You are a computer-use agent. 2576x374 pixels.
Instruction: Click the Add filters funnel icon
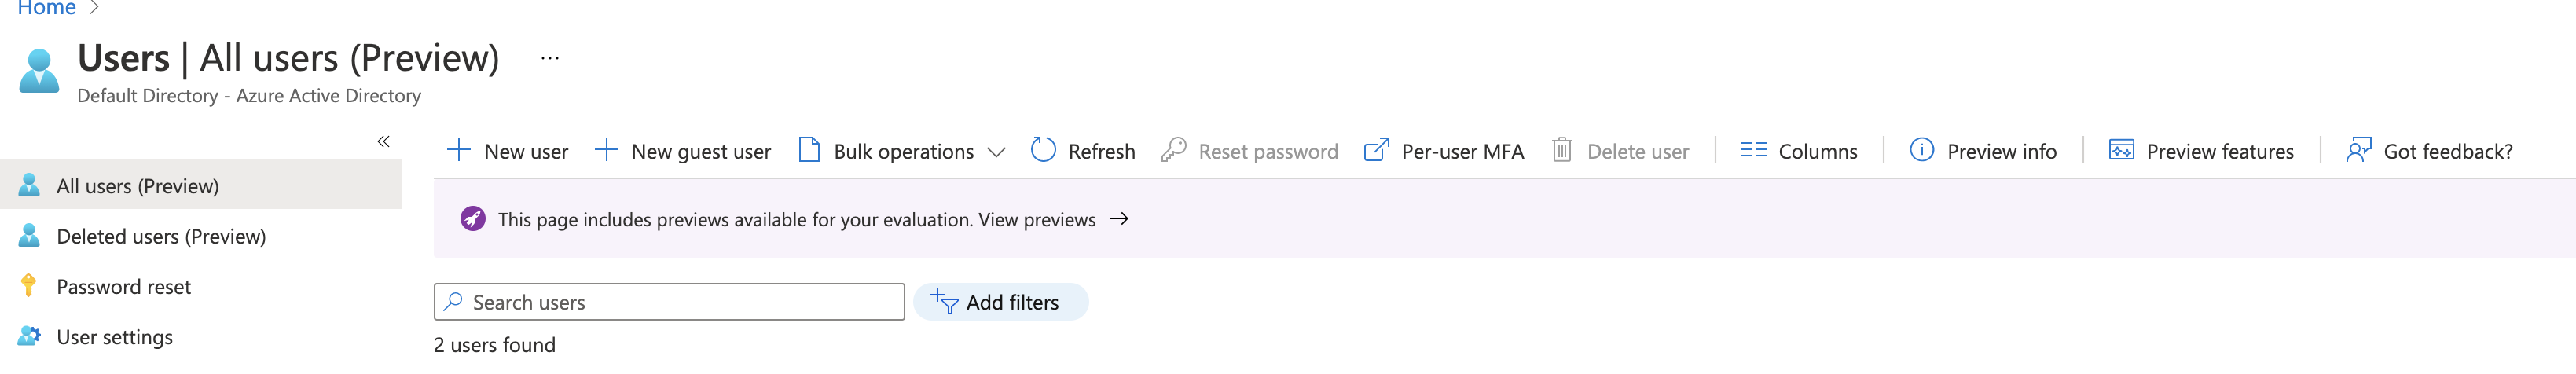[944, 301]
